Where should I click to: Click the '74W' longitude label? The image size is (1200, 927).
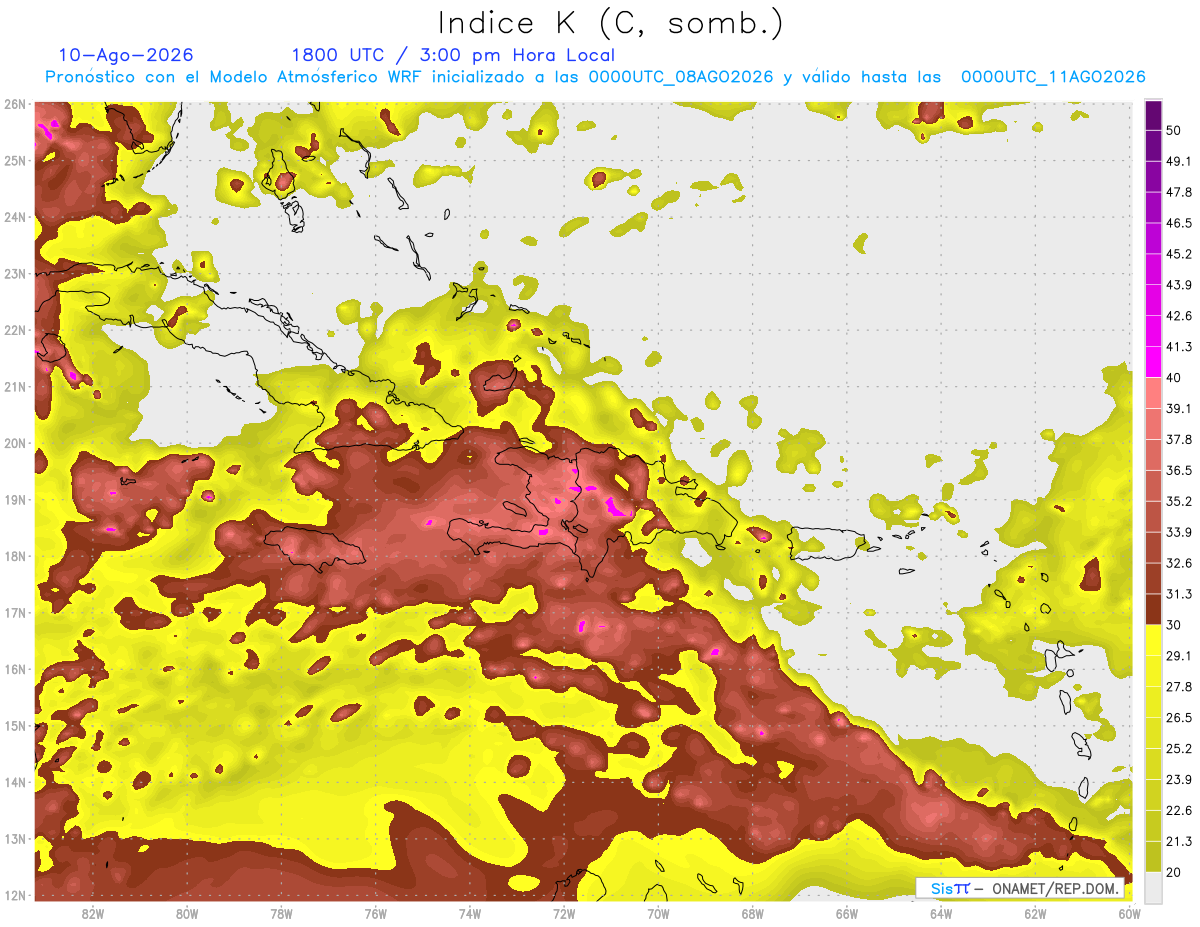470,913
